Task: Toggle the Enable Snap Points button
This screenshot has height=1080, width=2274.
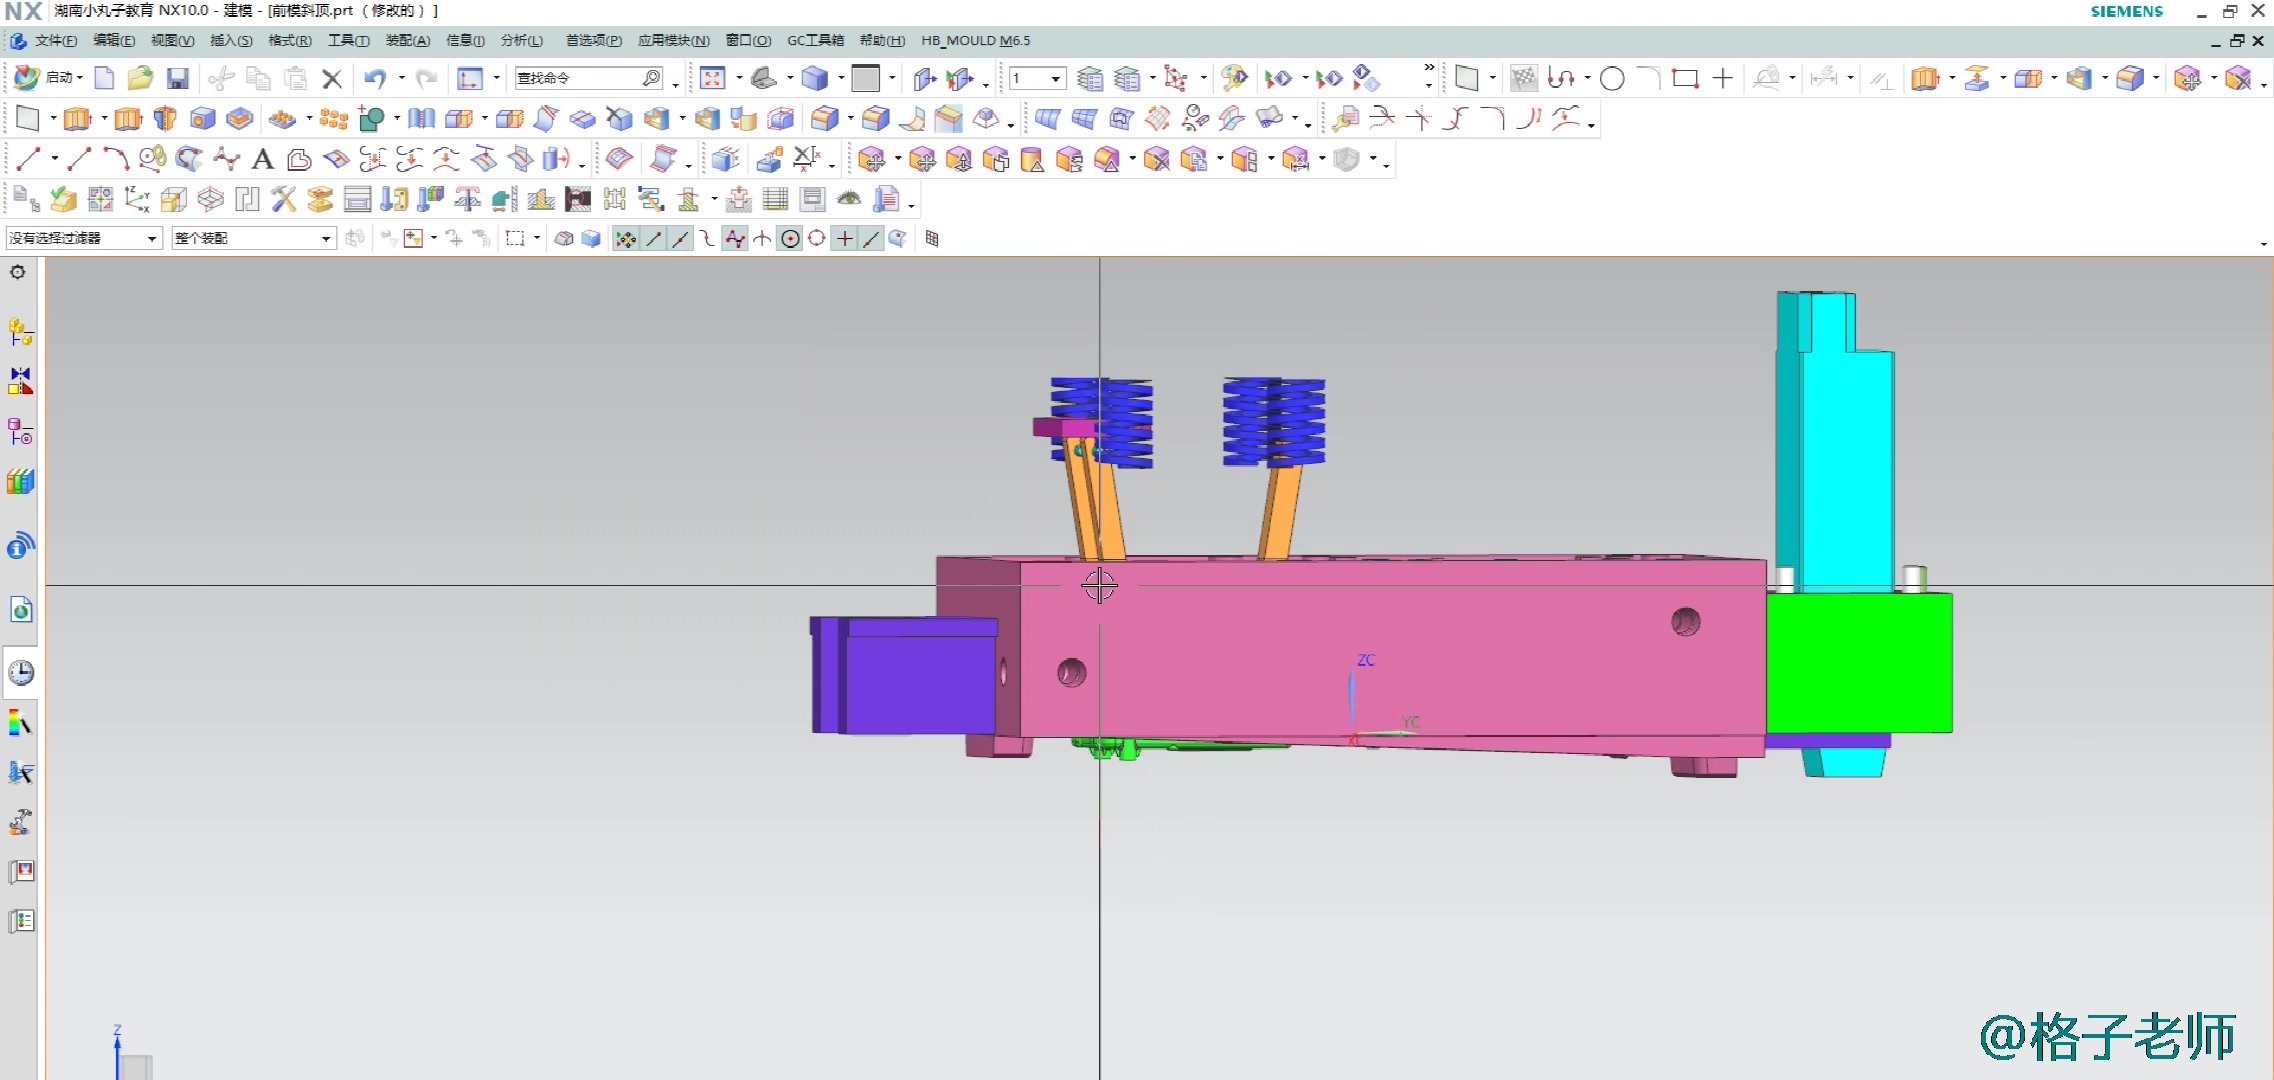Action: 625,239
